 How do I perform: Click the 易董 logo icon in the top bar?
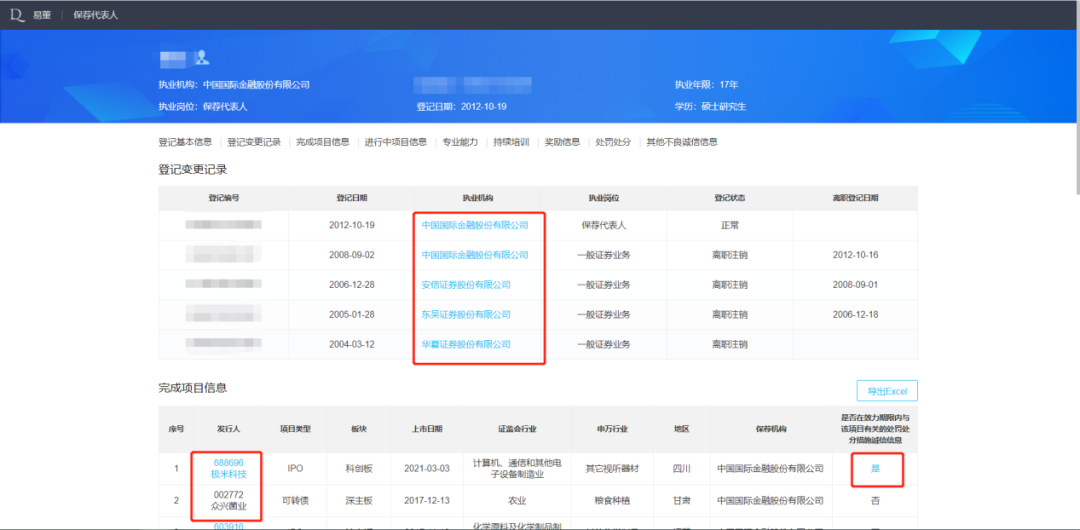point(18,14)
